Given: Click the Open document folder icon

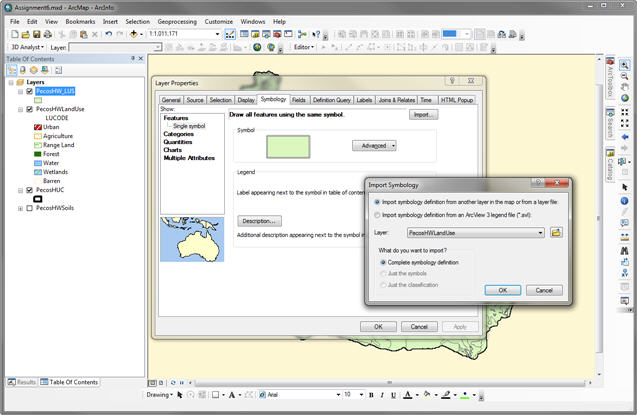Looking at the screenshot, I should tap(25, 34).
